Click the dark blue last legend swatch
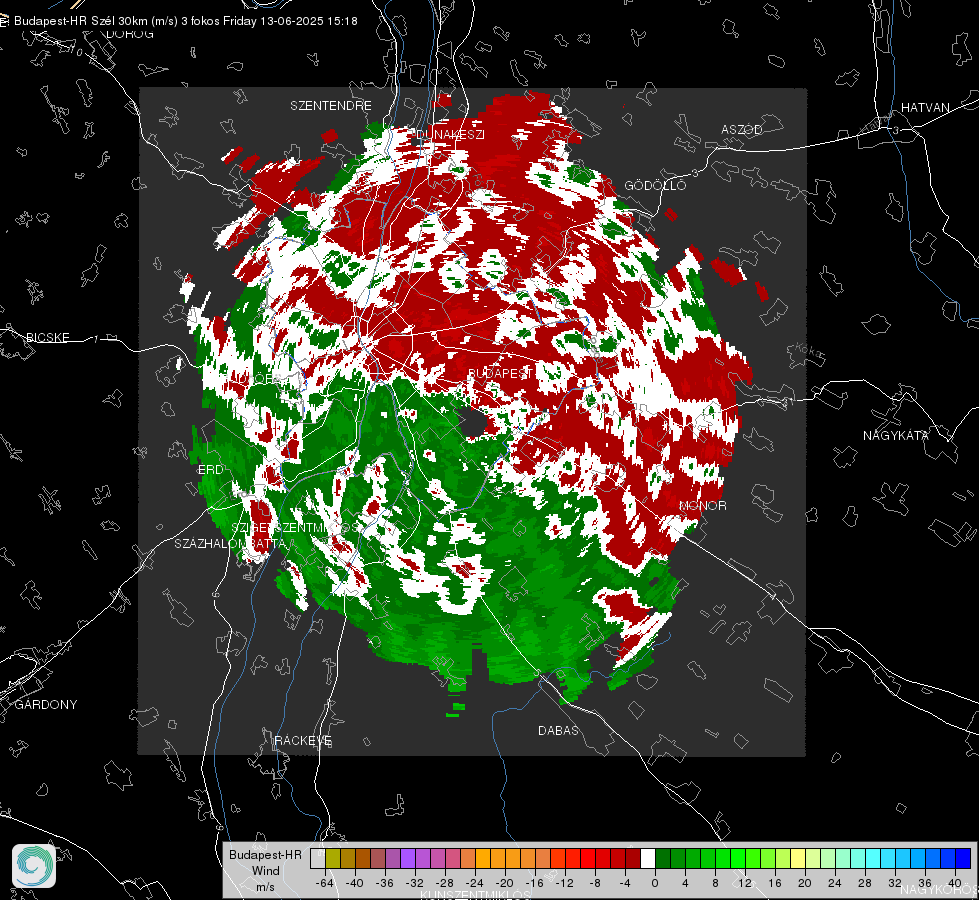 coord(963,859)
